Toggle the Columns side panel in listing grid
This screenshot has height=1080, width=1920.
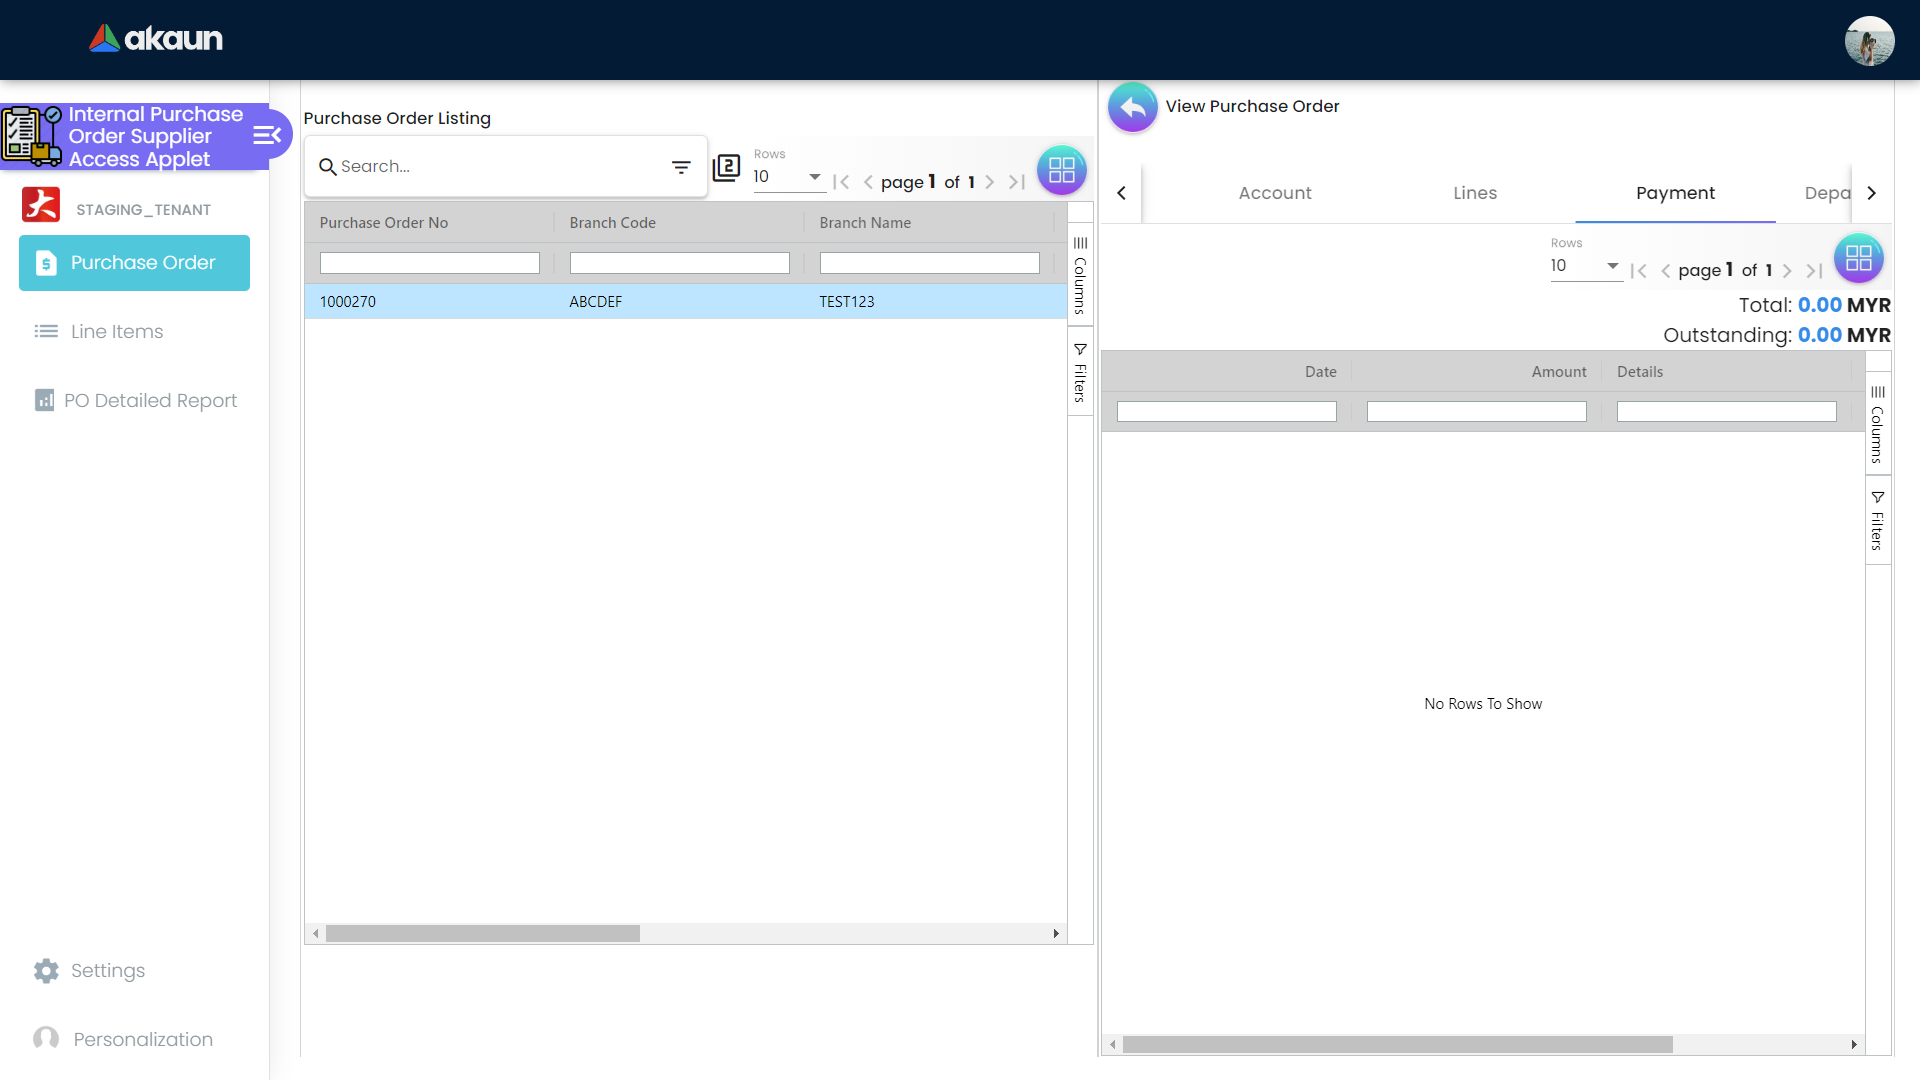click(x=1080, y=275)
